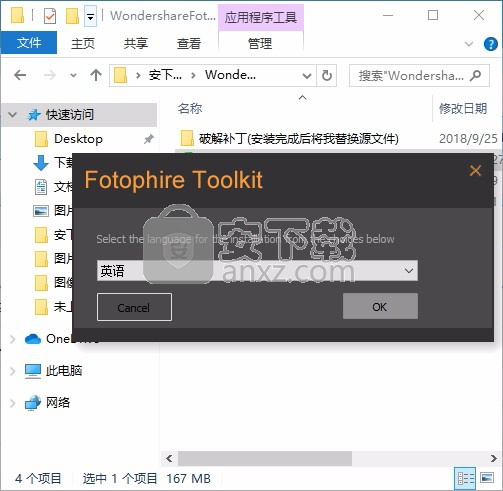503x491 pixels.
Task: Refresh the folder with the refresh icon
Action: click(x=327, y=76)
